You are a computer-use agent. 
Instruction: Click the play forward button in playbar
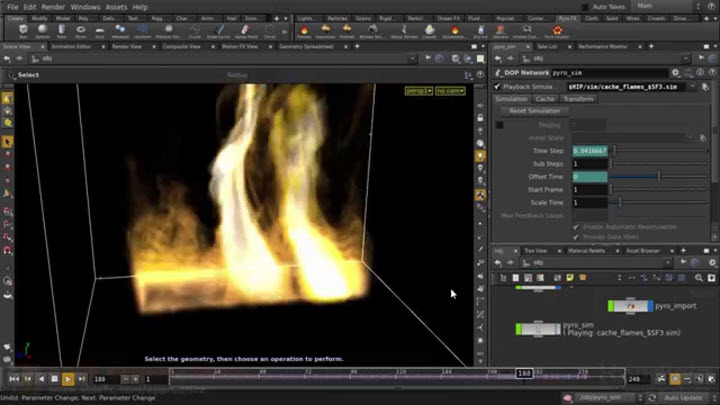[67, 379]
